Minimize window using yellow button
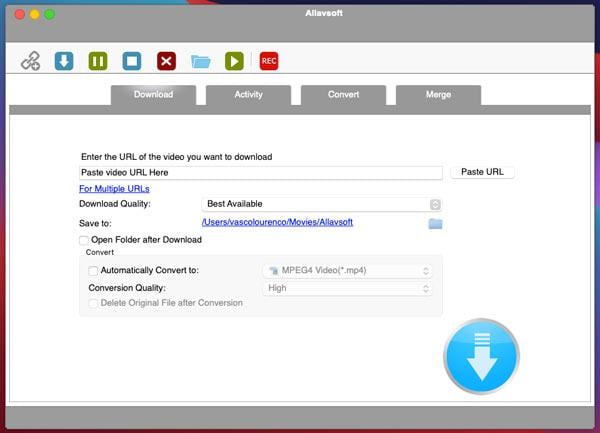 pyautogui.click(x=34, y=15)
